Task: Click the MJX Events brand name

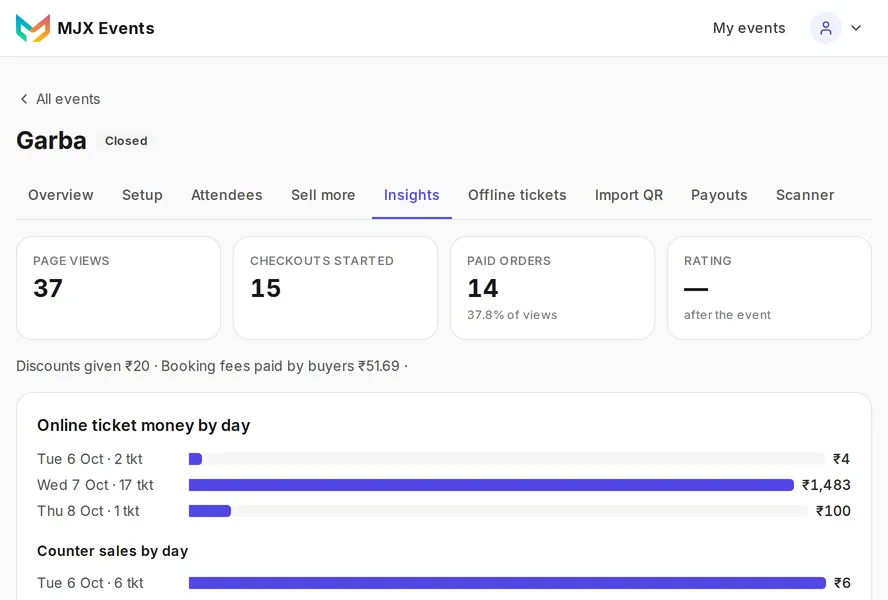Action: (106, 28)
